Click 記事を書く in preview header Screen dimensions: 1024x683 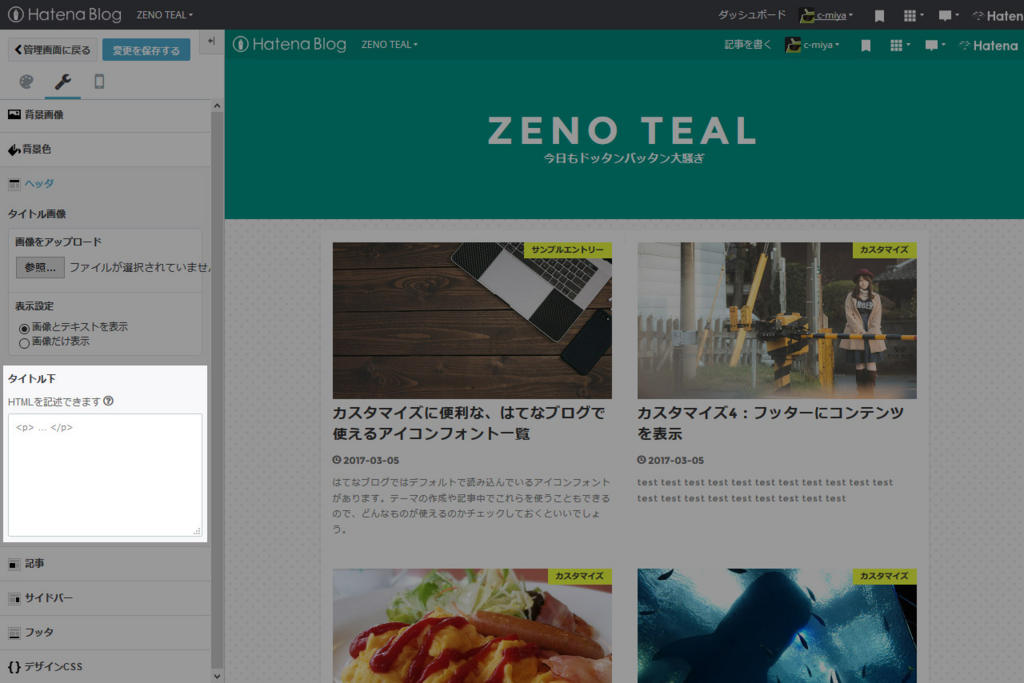[747, 44]
